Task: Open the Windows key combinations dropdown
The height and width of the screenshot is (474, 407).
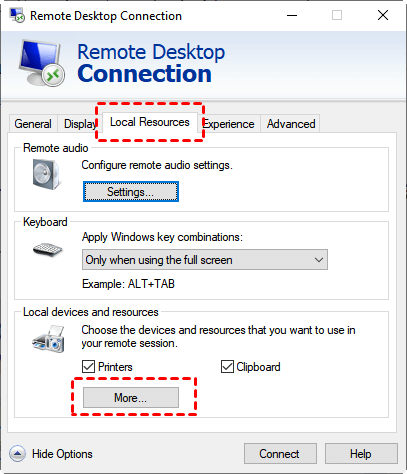Action: point(205,260)
